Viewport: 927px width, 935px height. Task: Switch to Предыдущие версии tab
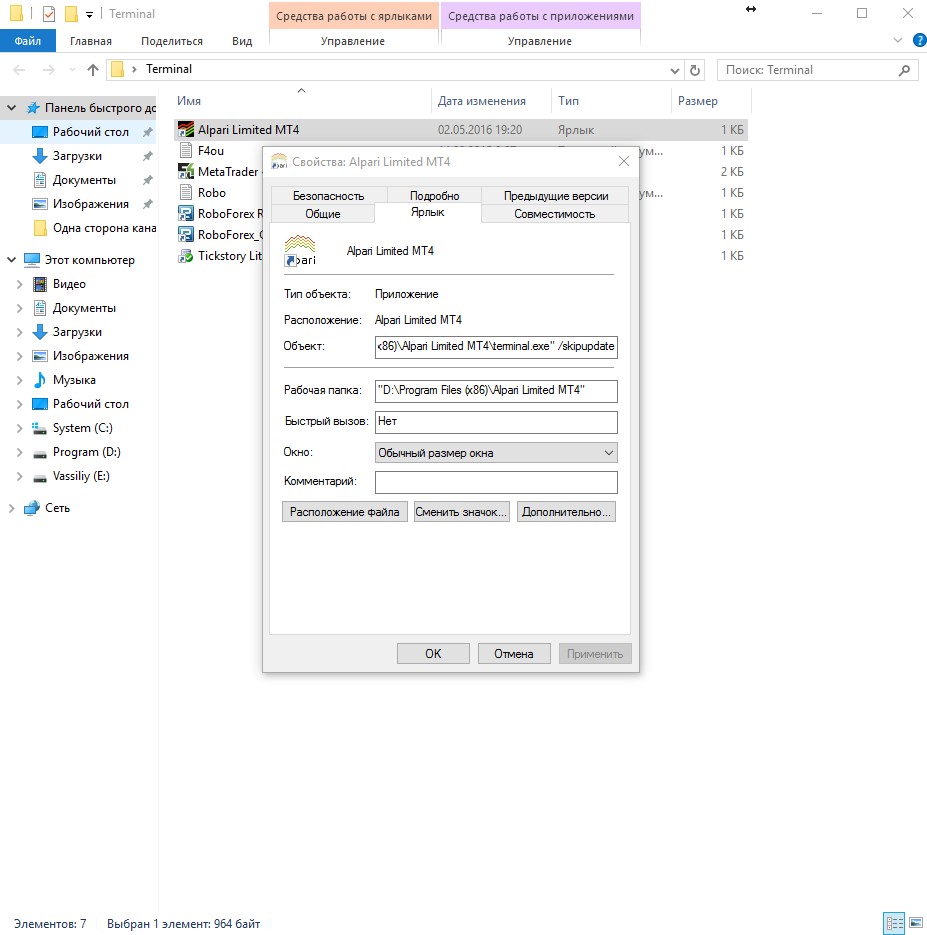click(x=556, y=196)
